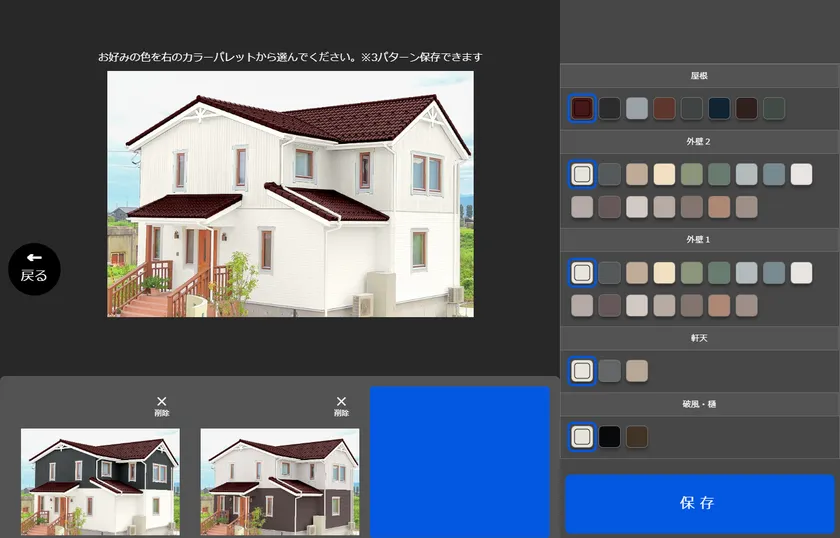This screenshot has height=538, width=840.
Task: Click the 軒天 section header
Action: 700,339
